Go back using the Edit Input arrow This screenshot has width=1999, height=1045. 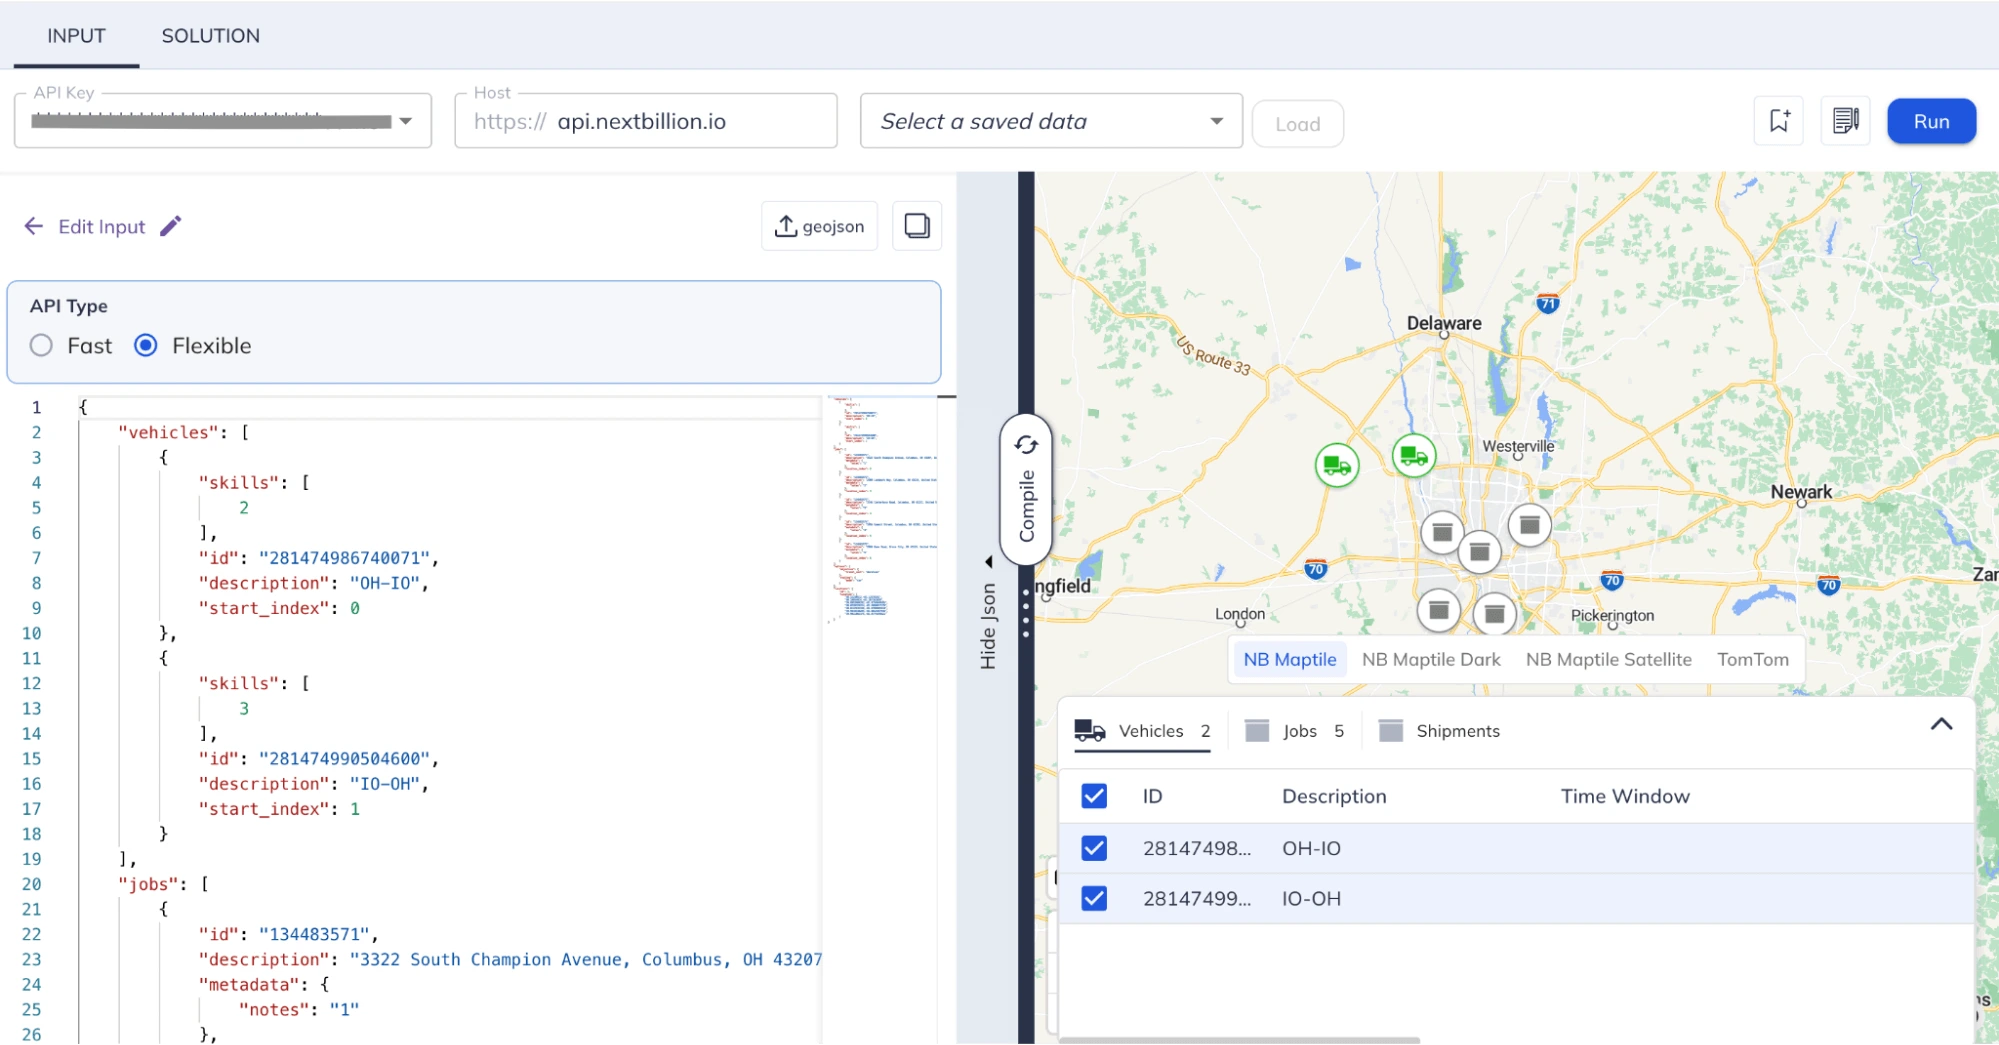[x=34, y=226]
